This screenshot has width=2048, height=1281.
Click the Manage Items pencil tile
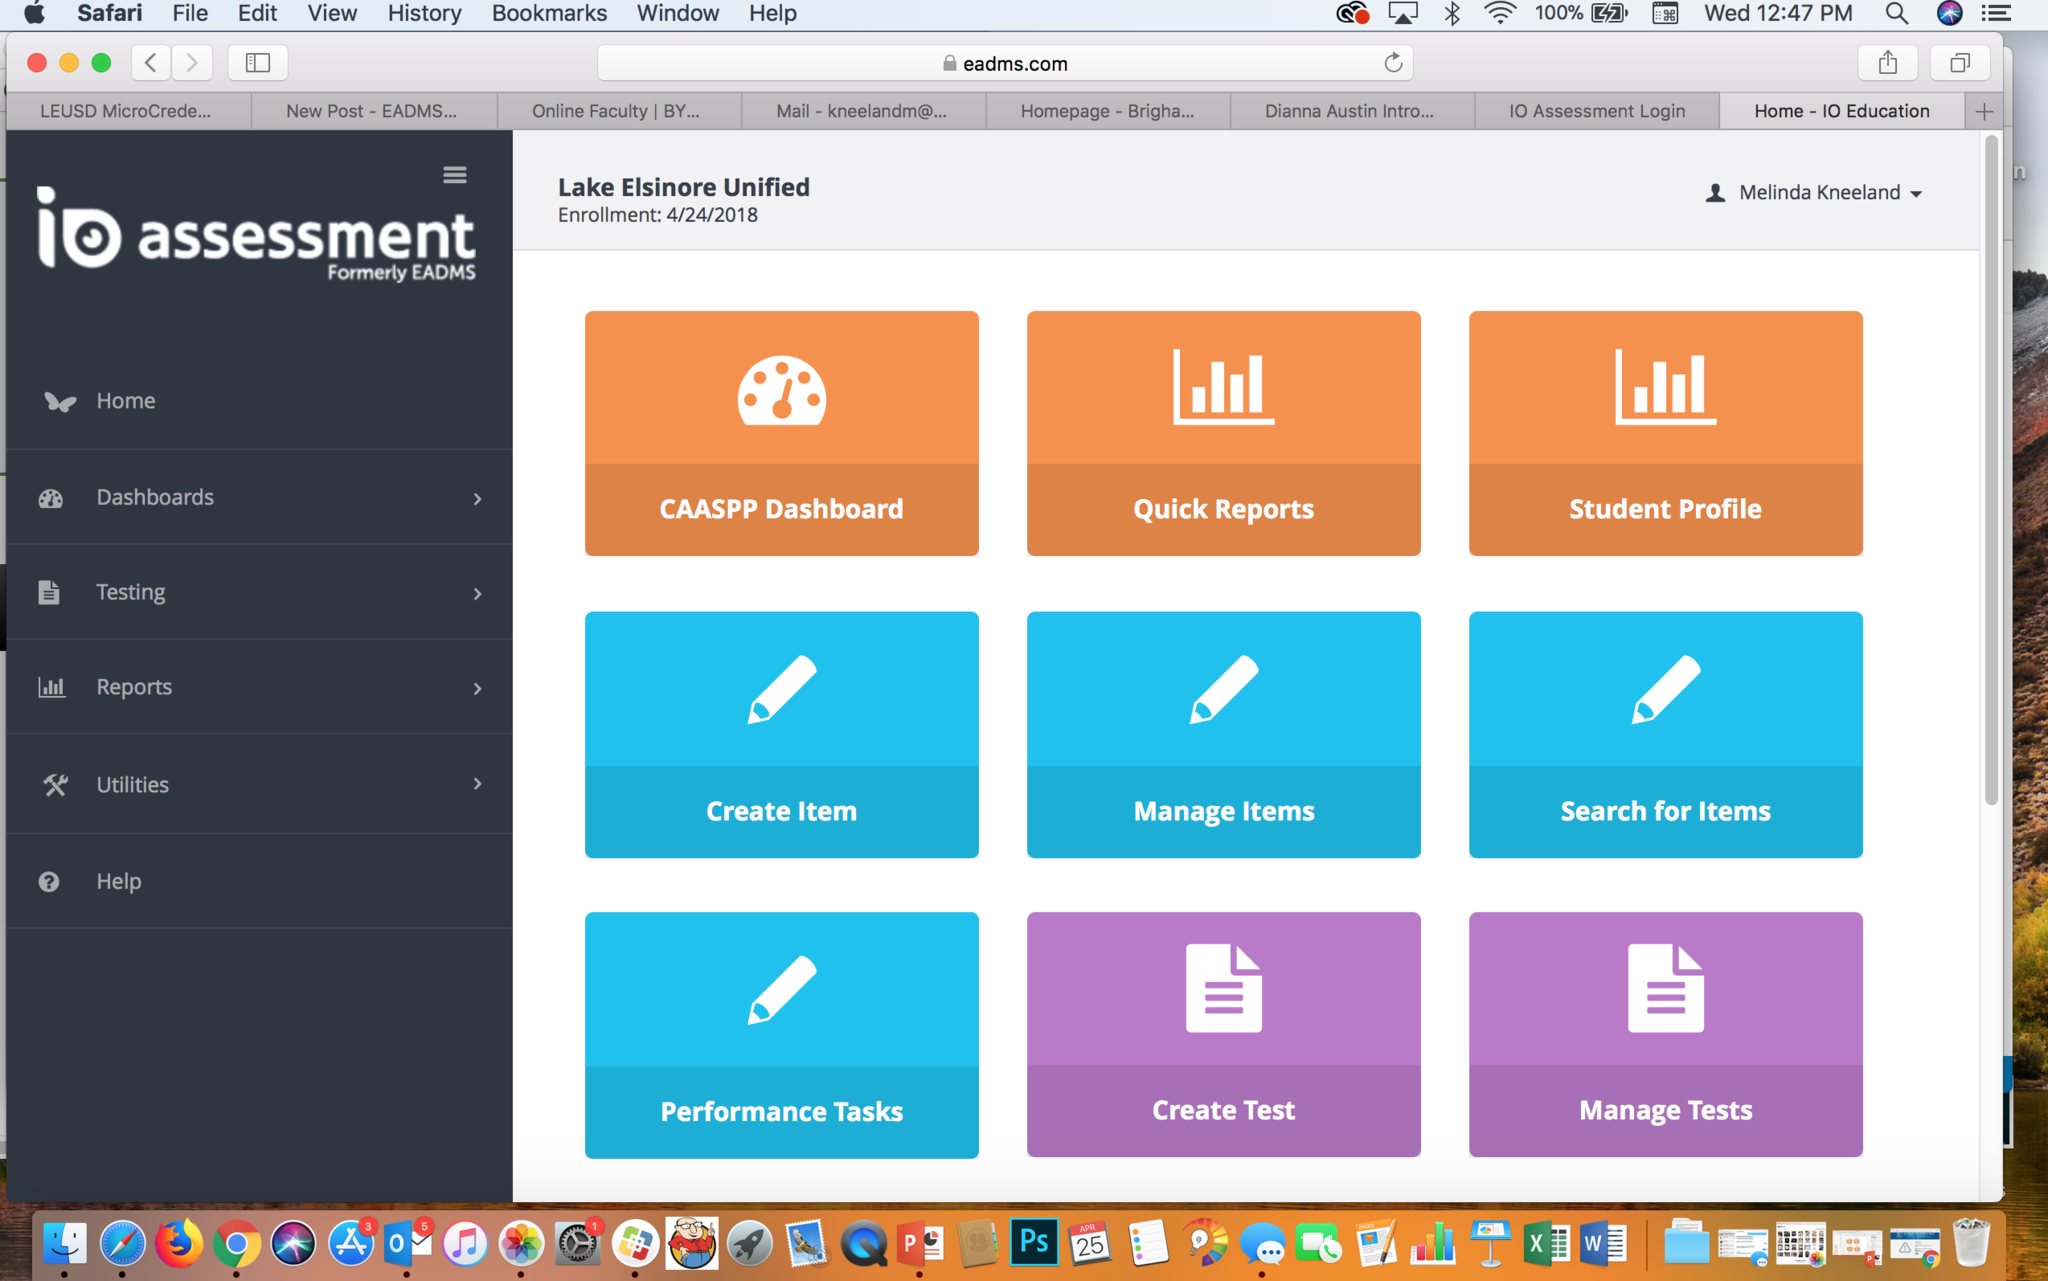pyautogui.click(x=1223, y=734)
